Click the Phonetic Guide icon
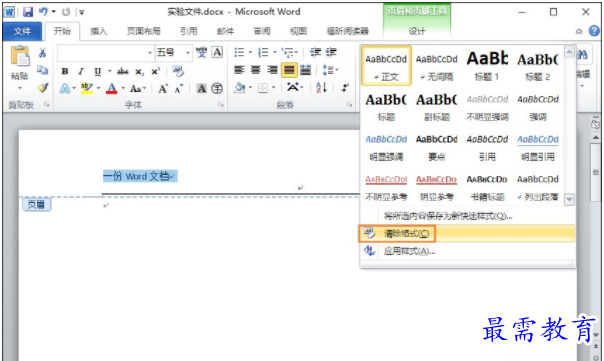 201,52
